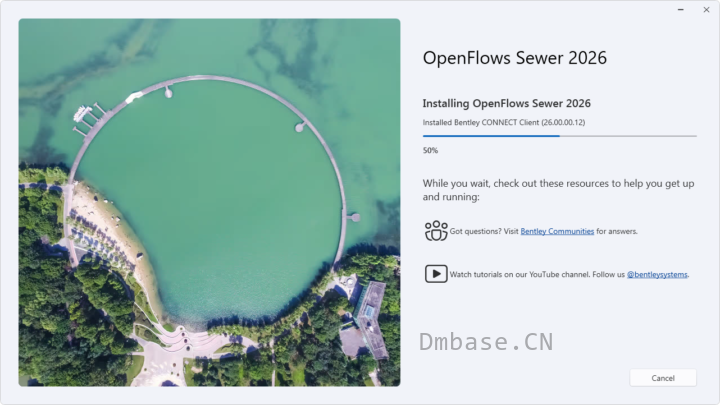720x405 pixels.
Task: Cancel the OpenFlows Sewer installation
Action: (x=663, y=378)
